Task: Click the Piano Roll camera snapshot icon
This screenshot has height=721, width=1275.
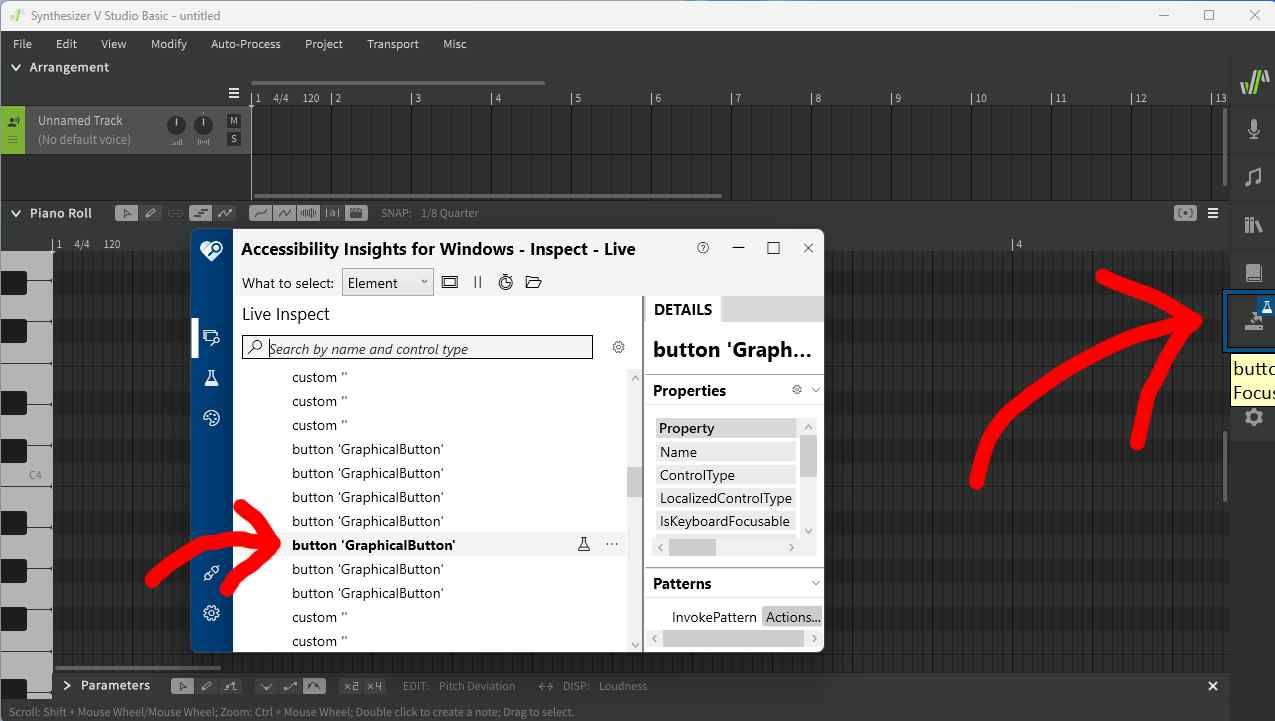Action: (x=1185, y=213)
